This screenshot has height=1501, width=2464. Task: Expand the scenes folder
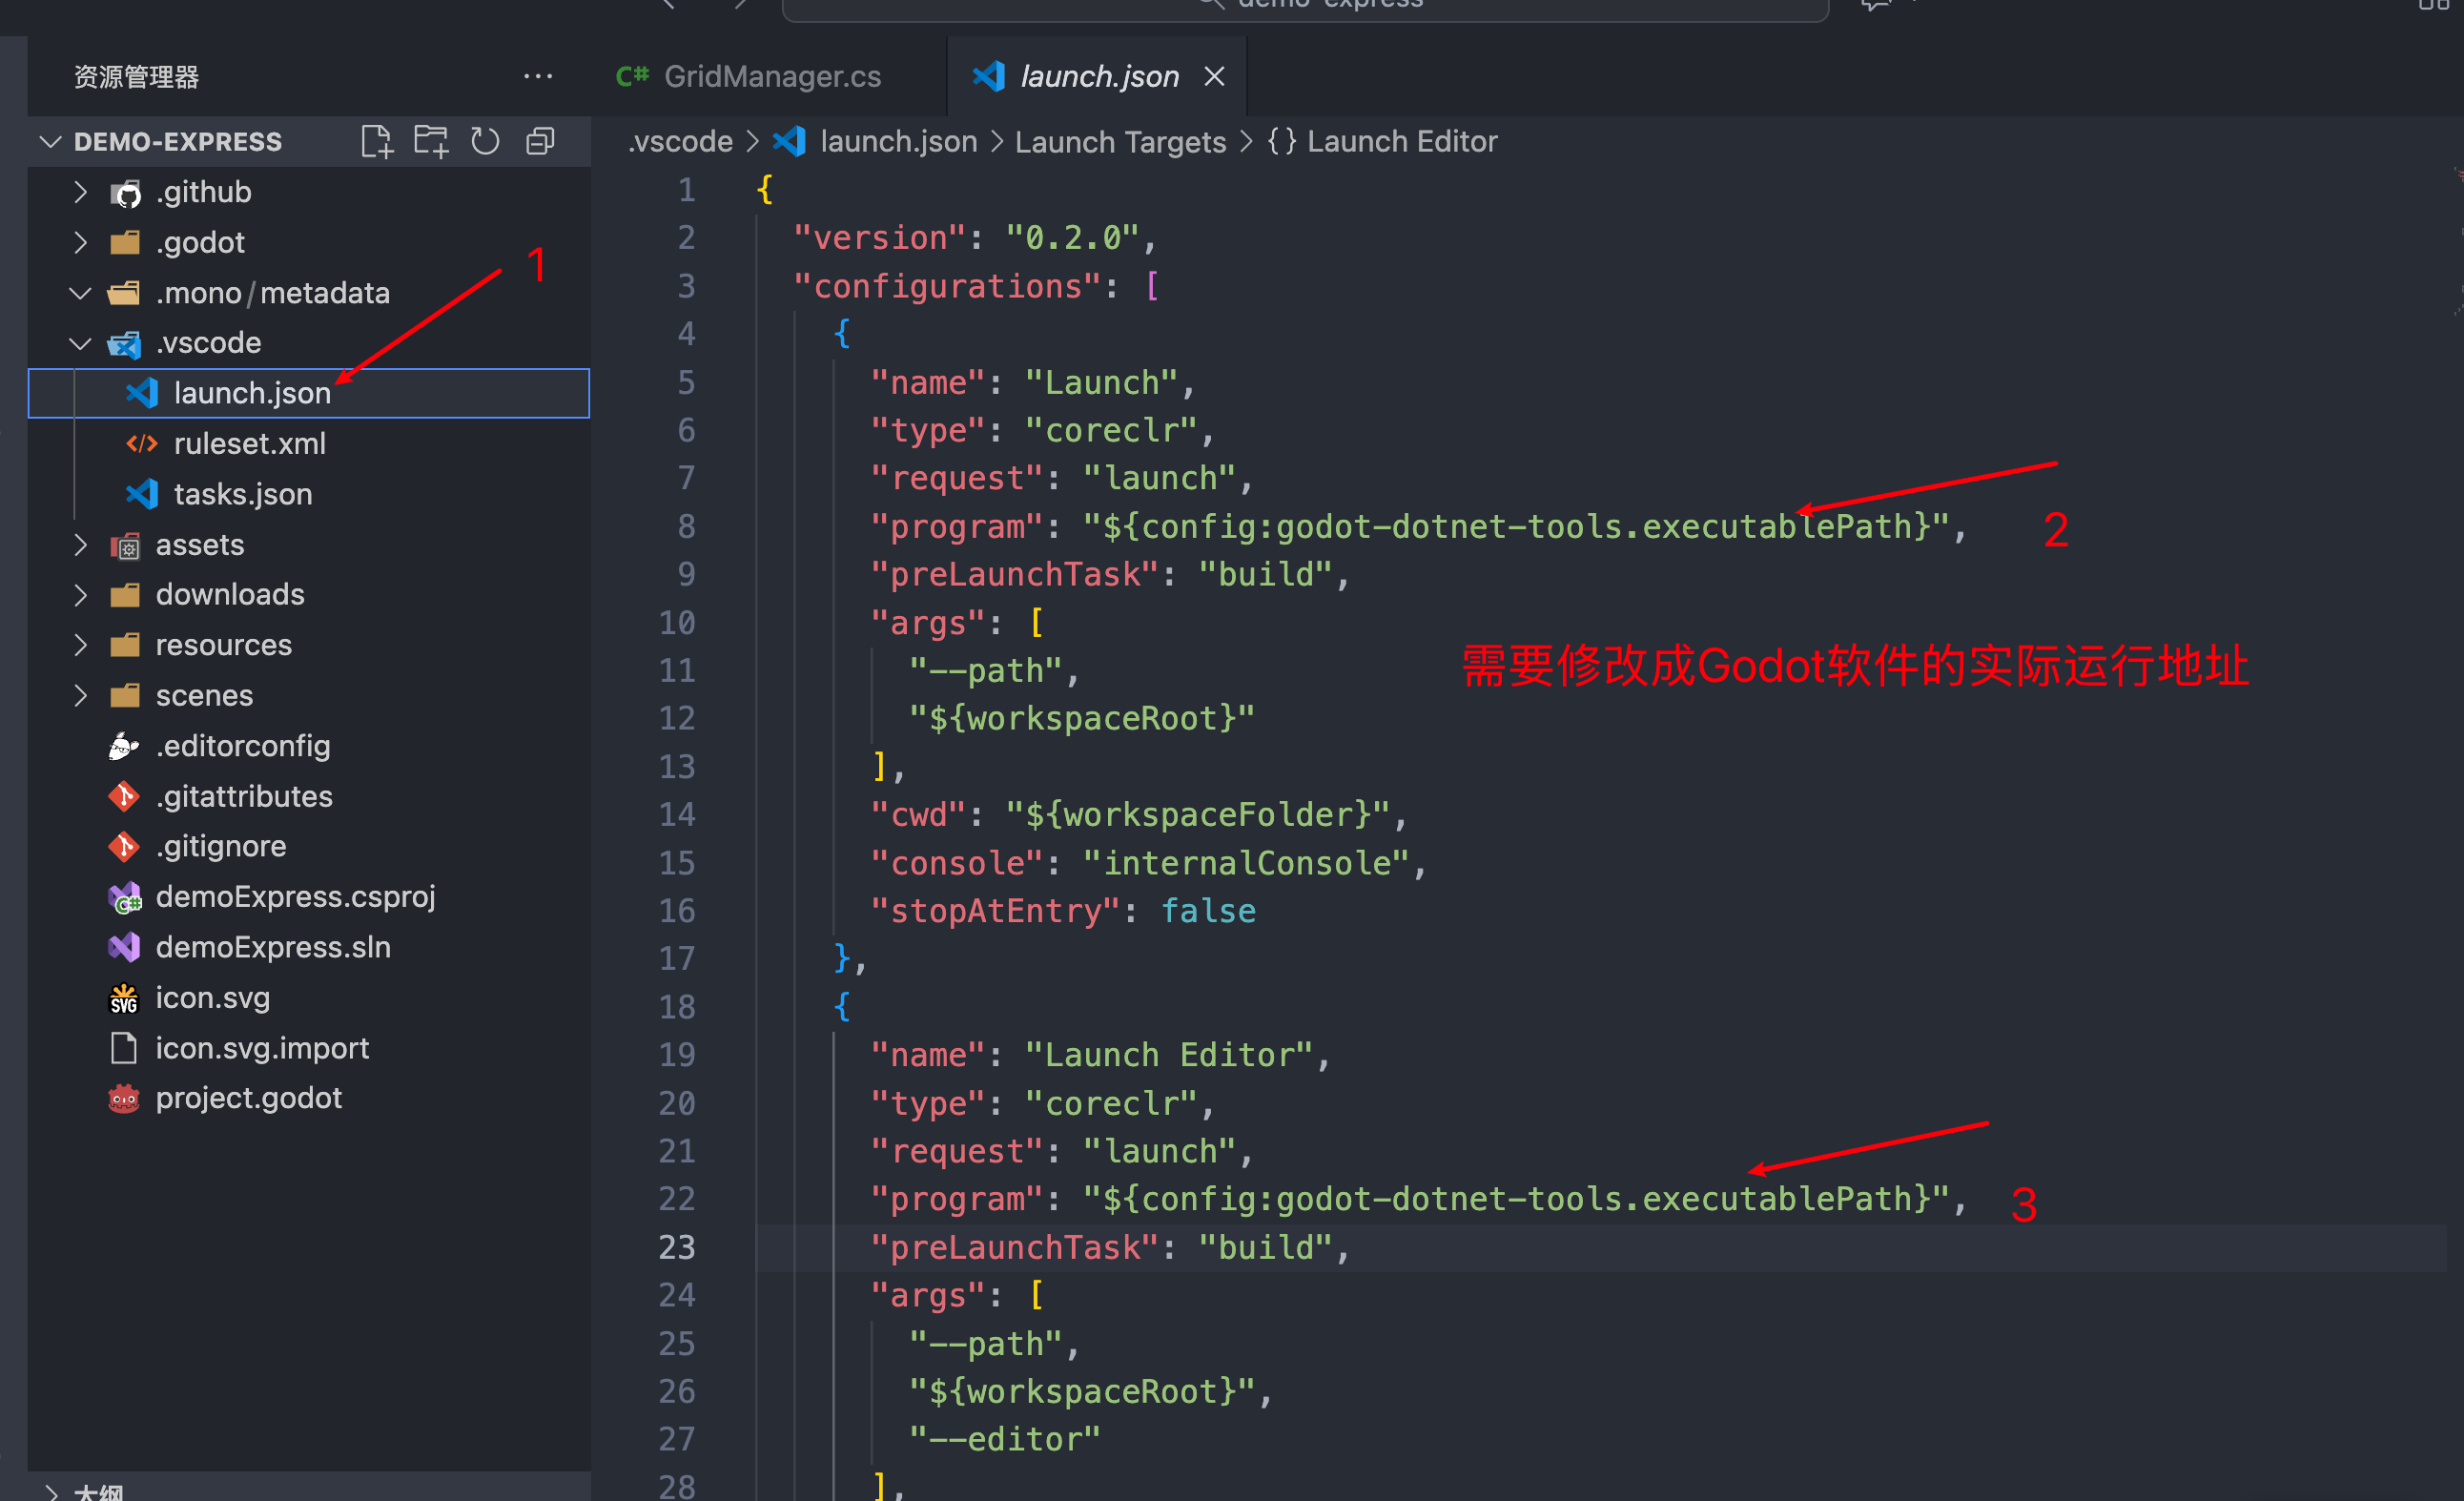point(81,695)
